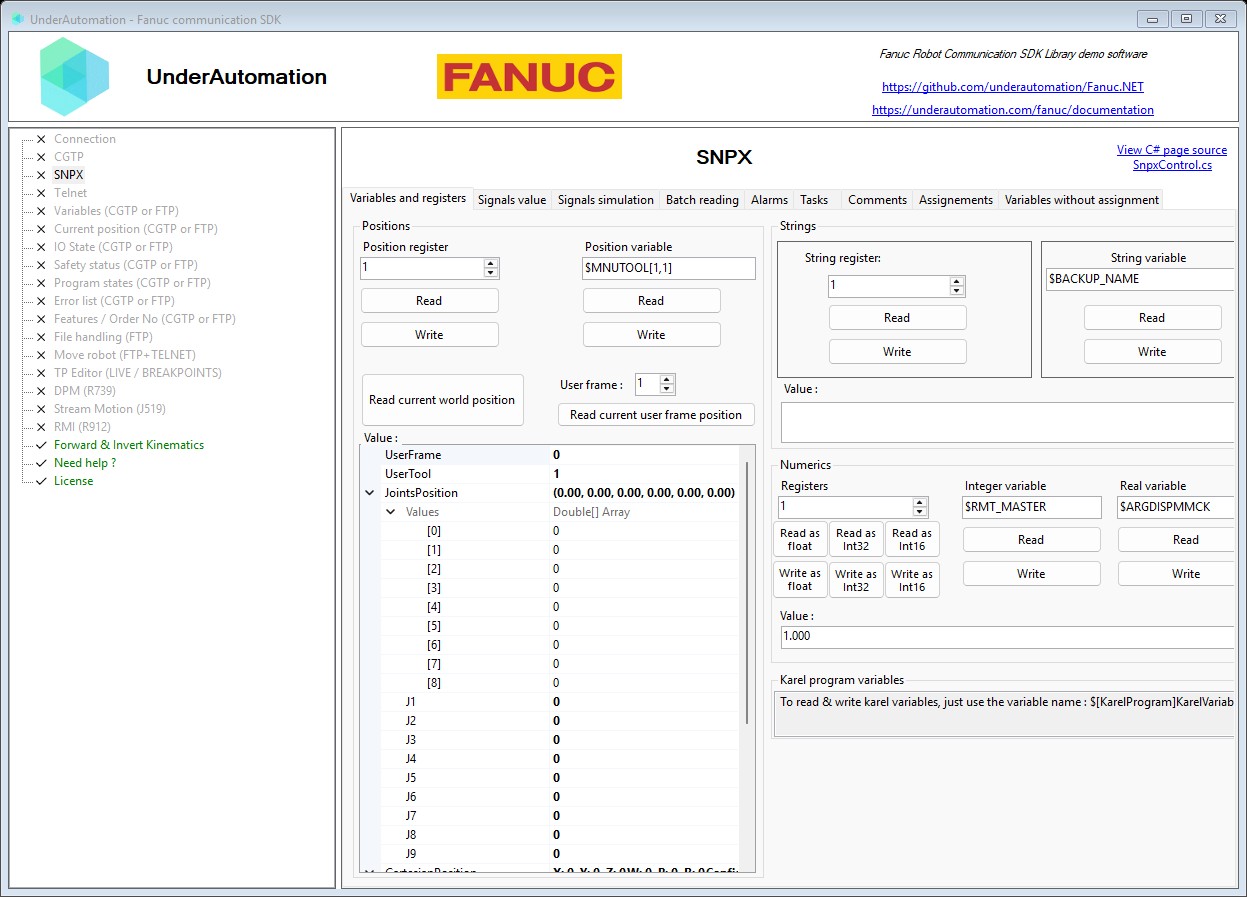Open the Tasks tab
This screenshot has height=897, width=1247.
(814, 200)
